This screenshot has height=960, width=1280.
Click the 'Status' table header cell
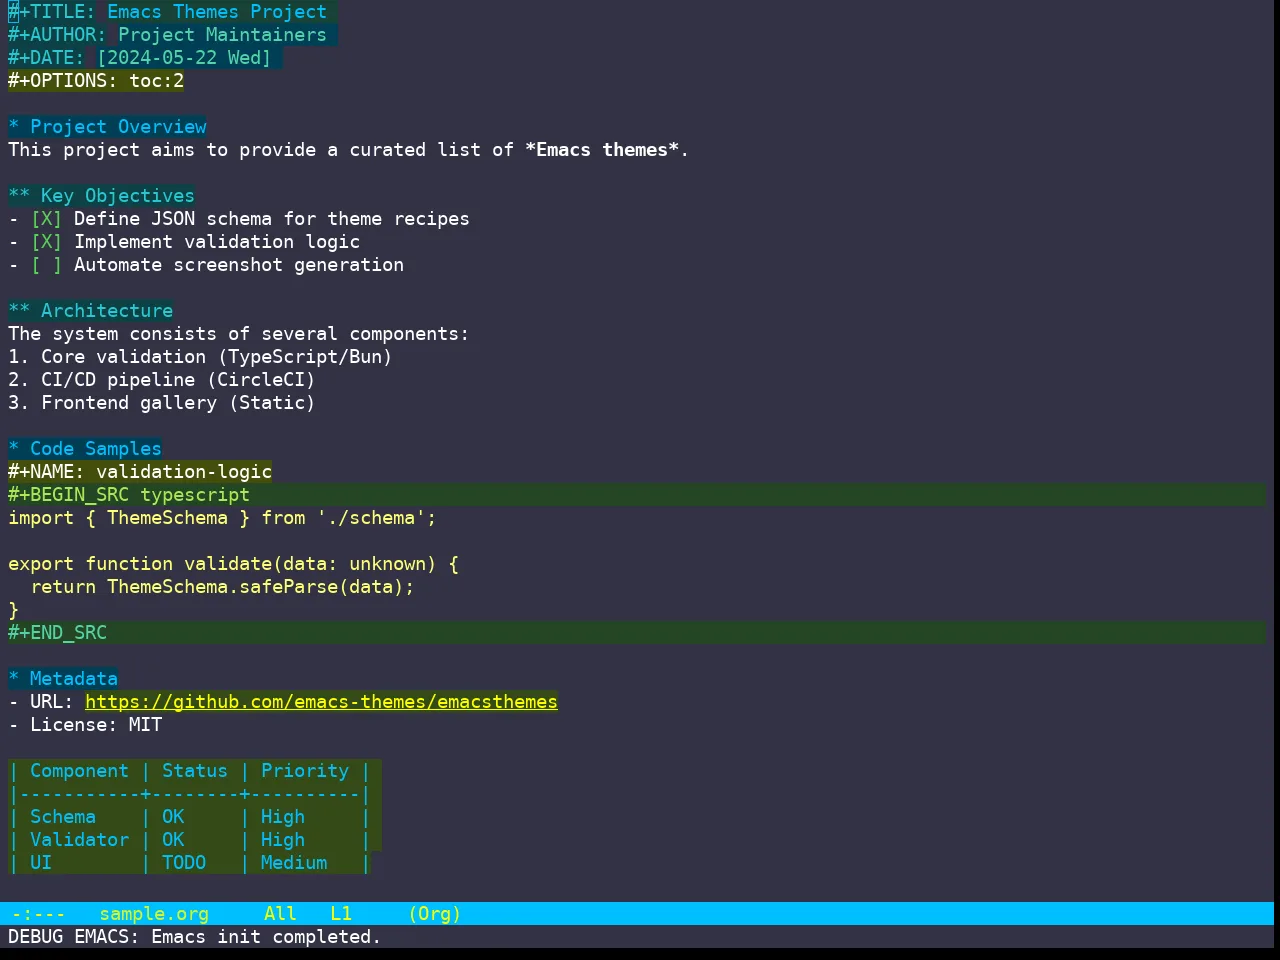point(195,771)
